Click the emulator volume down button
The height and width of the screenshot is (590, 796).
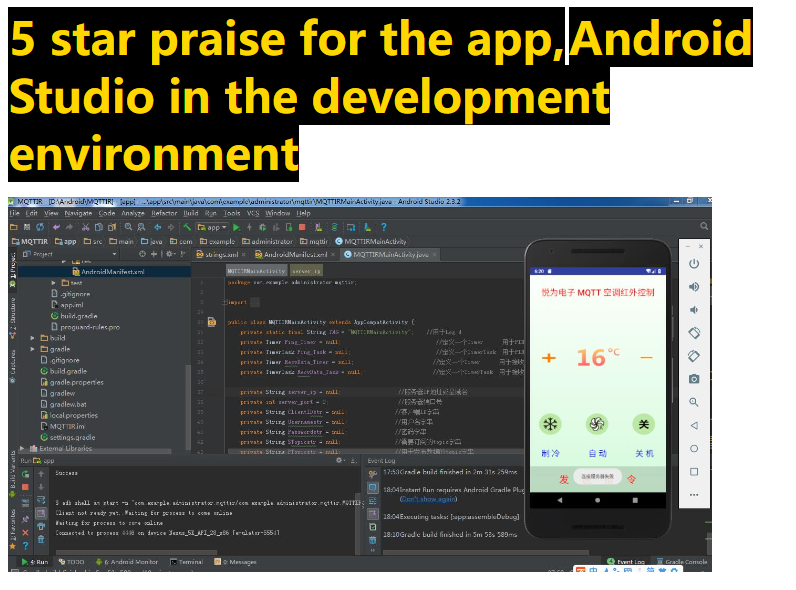(x=694, y=310)
